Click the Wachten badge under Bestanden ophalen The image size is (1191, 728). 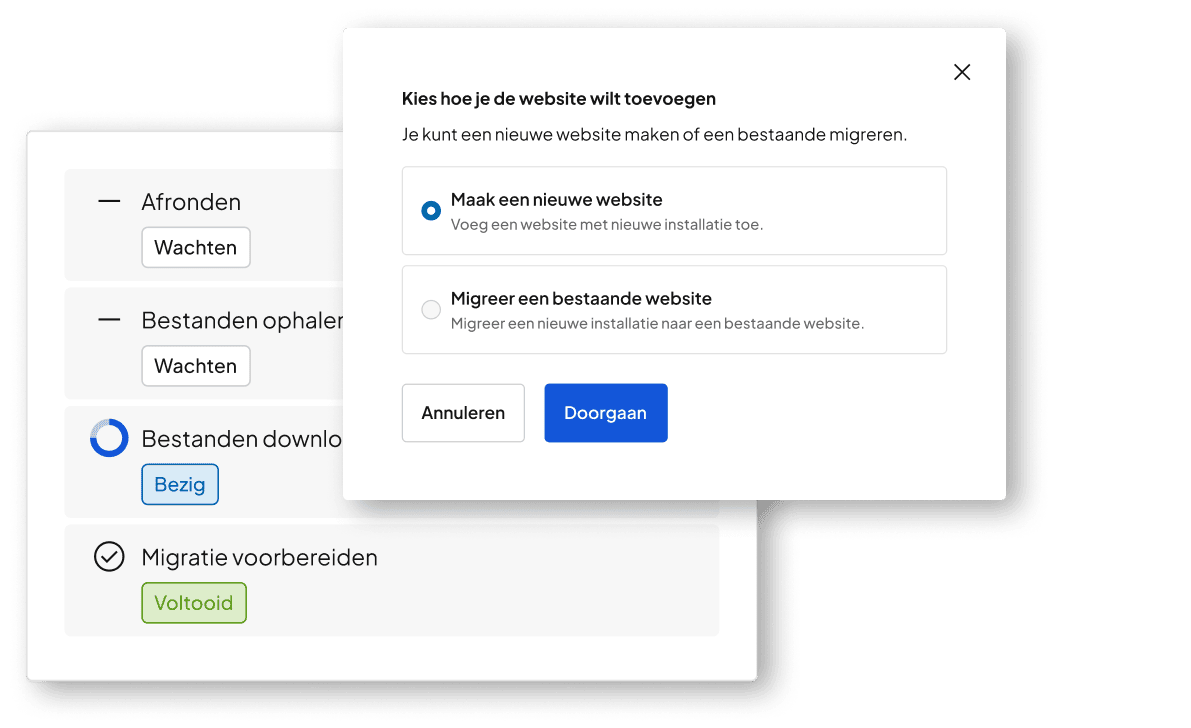[x=196, y=366]
